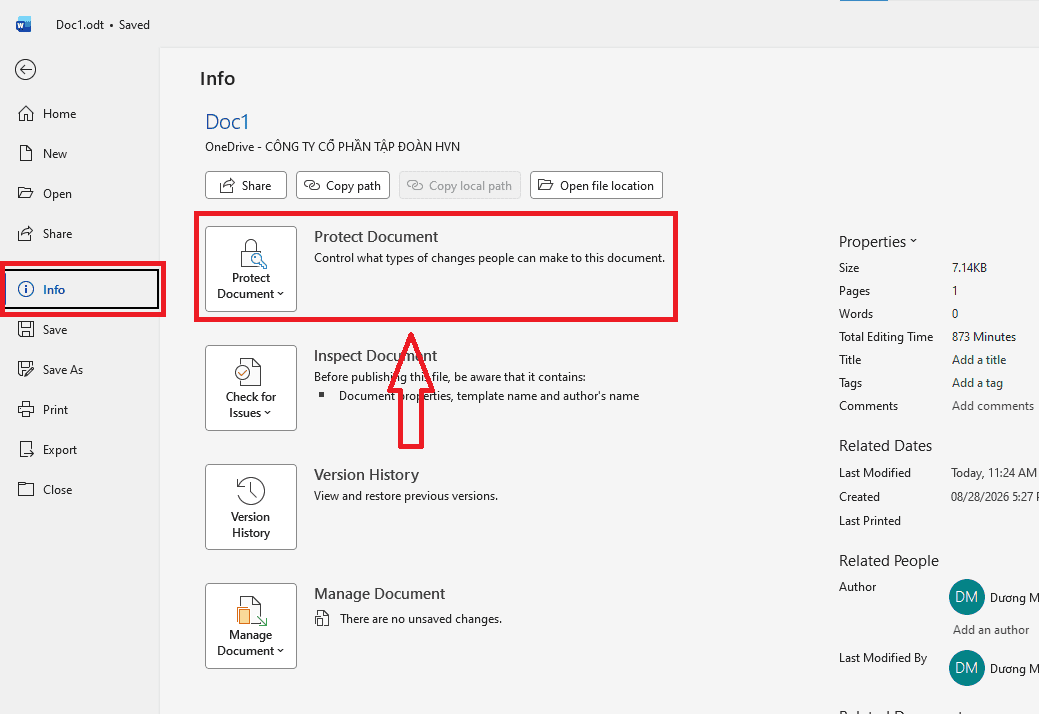The width and height of the screenshot is (1039, 714).
Task: Close the document from the sidebar
Action: coord(80,489)
